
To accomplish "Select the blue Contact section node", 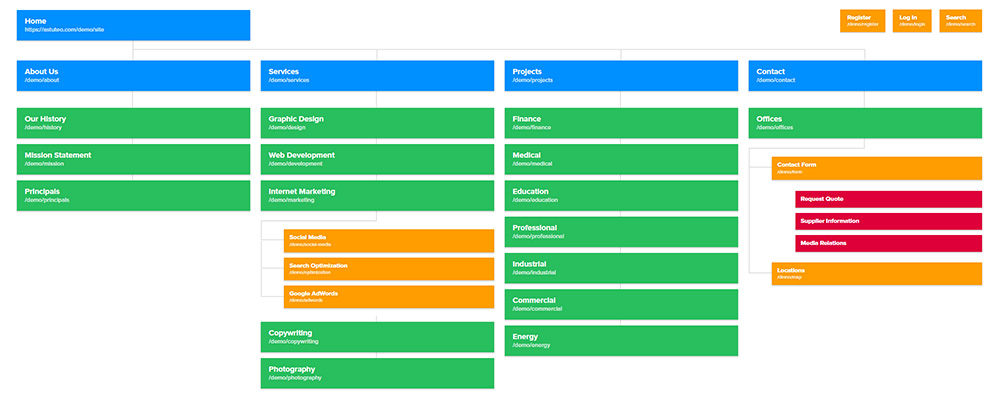I will pyautogui.click(x=865, y=75).
